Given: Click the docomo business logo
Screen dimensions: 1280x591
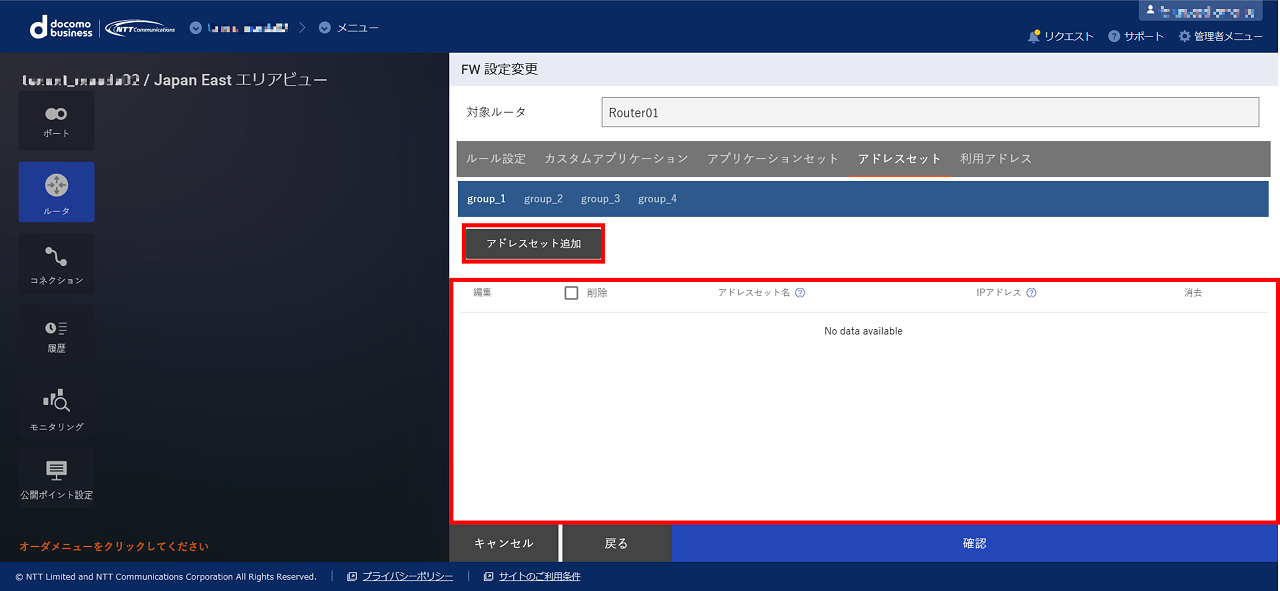Looking at the screenshot, I should tap(62, 28).
